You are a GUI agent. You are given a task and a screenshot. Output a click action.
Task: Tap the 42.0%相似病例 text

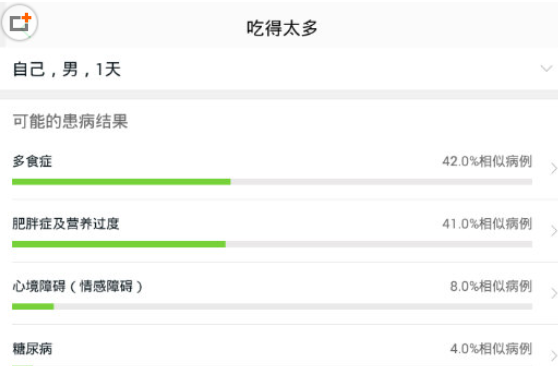point(487,161)
